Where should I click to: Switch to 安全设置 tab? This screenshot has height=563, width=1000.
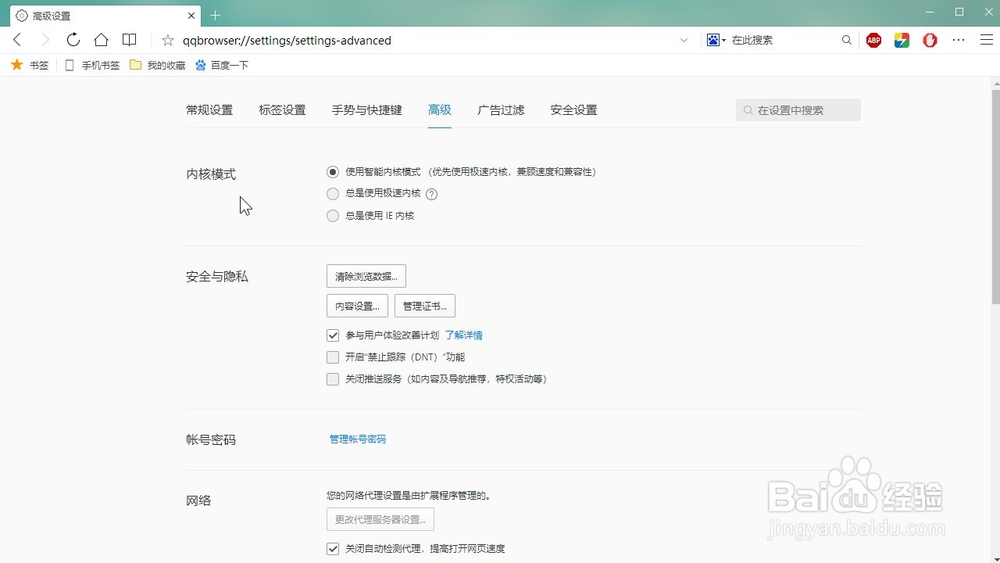[x=573, y=110]
